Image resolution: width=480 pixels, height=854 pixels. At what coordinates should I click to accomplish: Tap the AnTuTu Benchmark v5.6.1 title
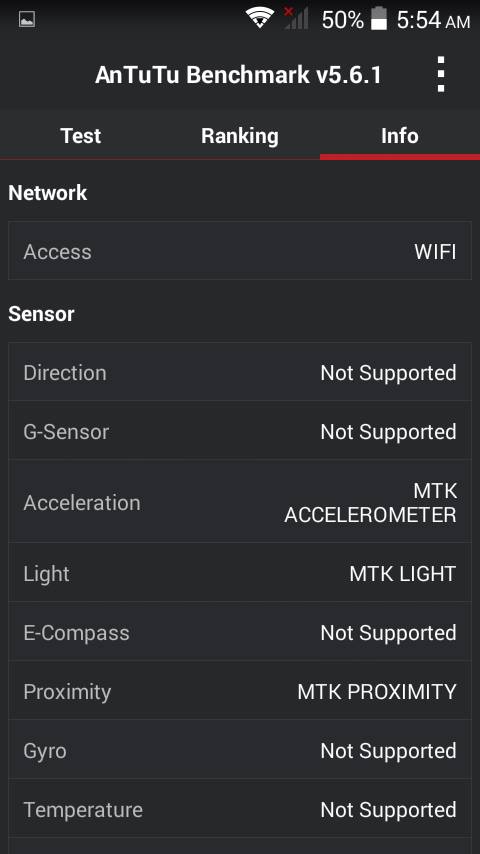tap(239, 75)
